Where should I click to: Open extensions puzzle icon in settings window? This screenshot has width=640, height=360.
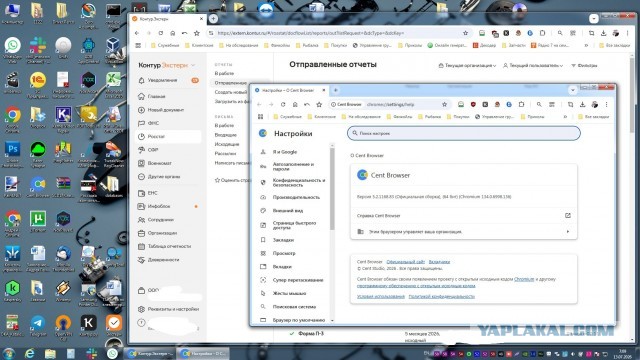pos(521,104)
